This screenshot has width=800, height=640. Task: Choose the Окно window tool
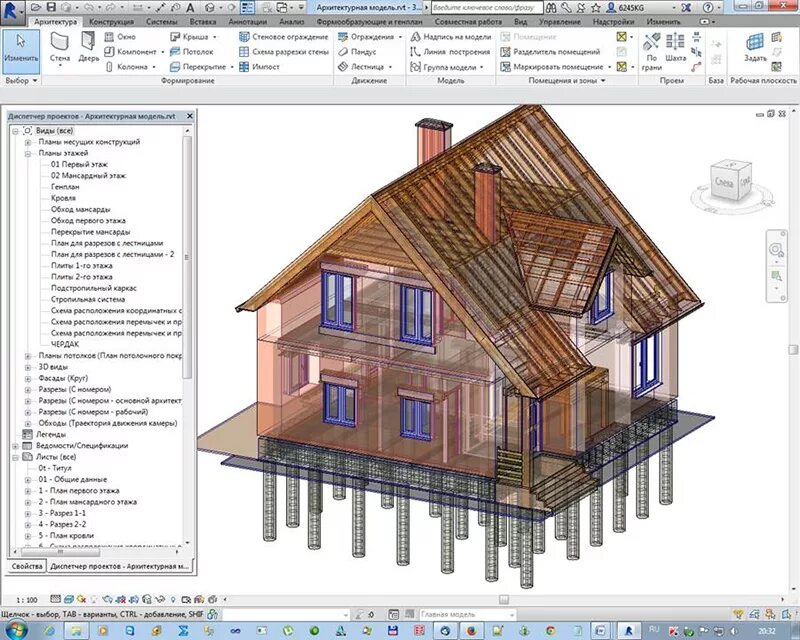[x=120, y=37]
